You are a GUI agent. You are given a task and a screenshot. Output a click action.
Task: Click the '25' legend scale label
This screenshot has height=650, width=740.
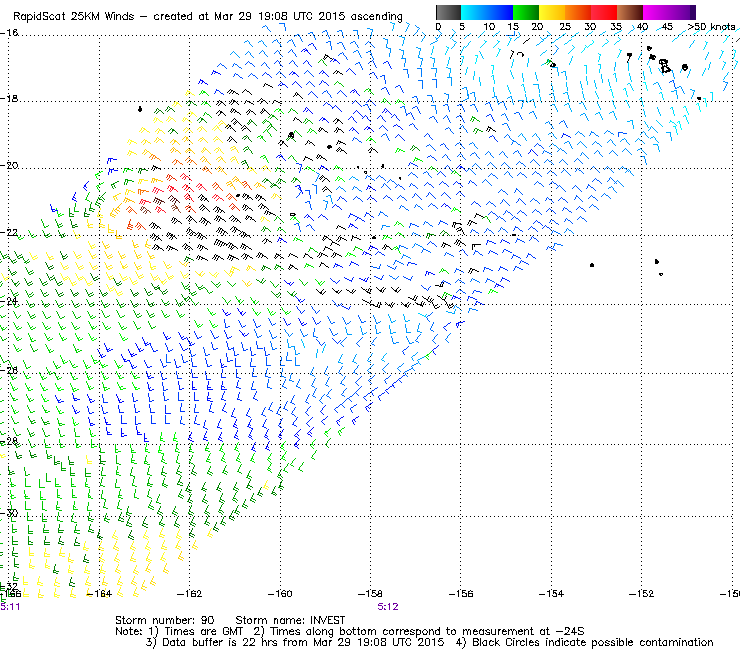(565, 27)
